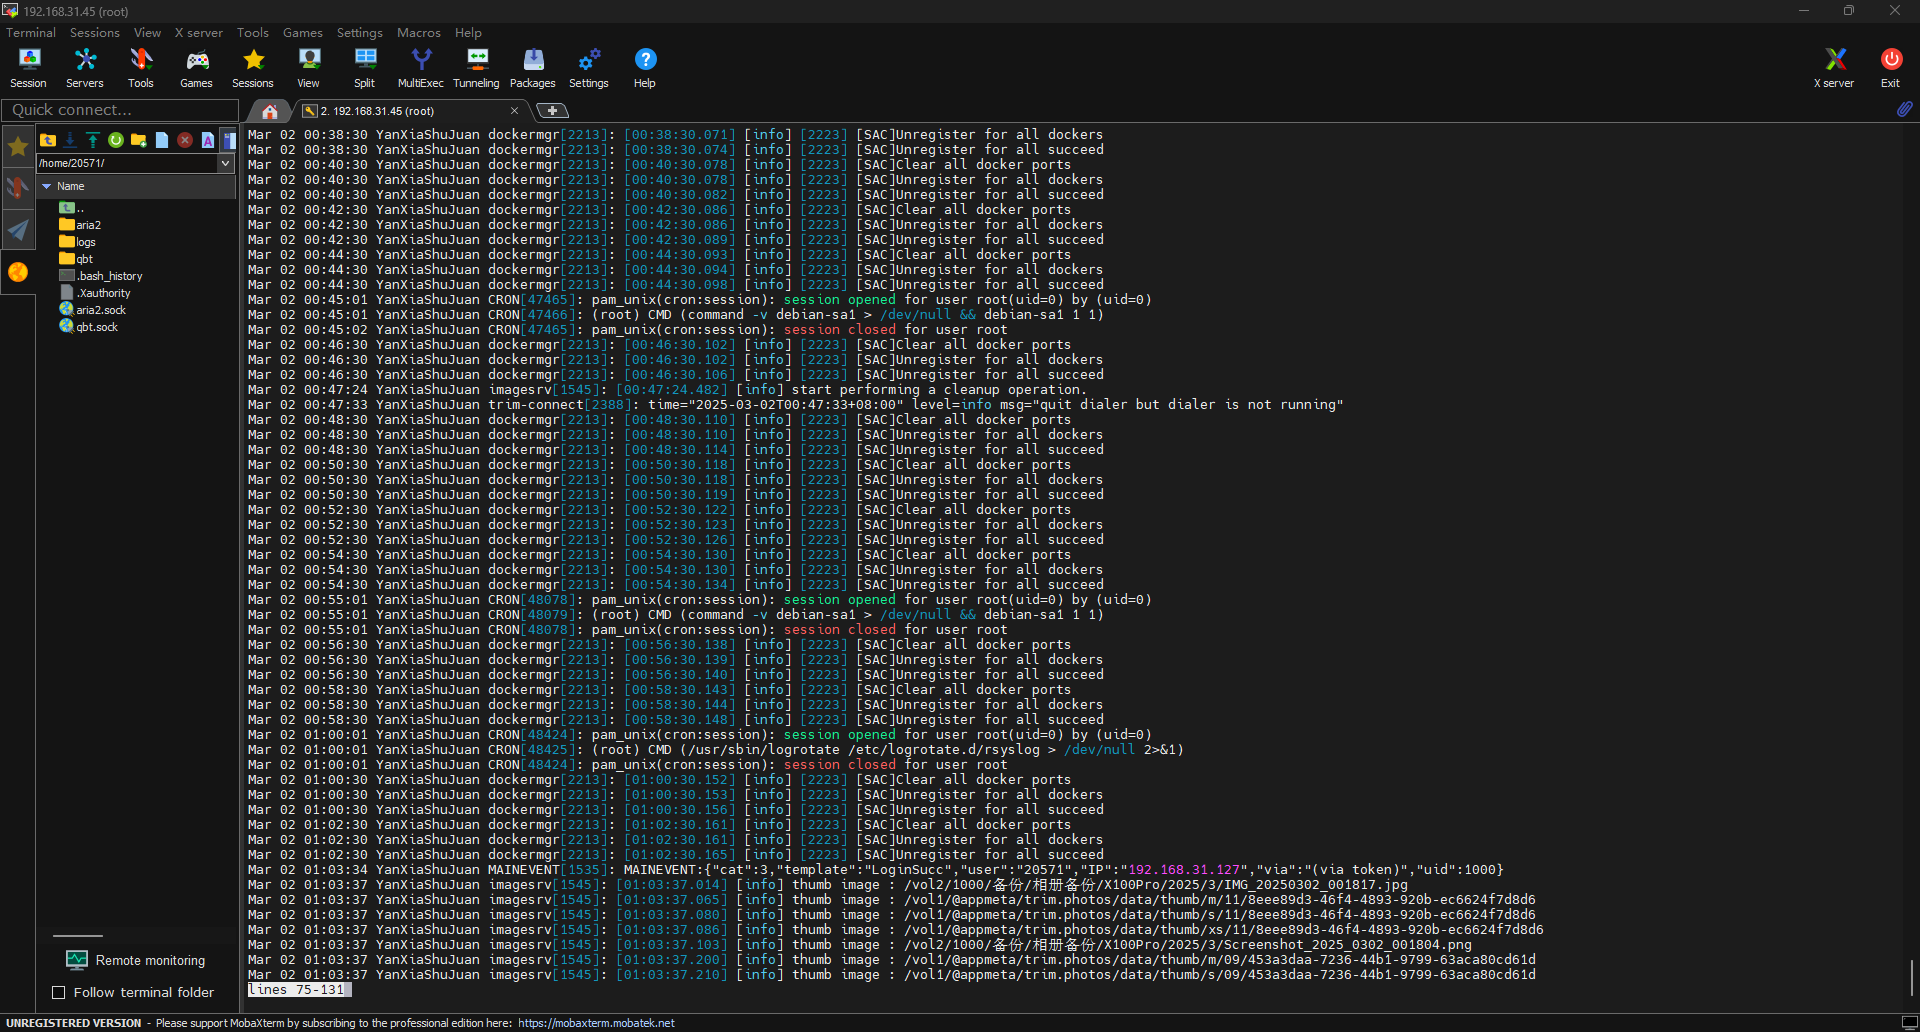
Task: Create a new file in SFTP browser
Action: [x=162, y=140]
